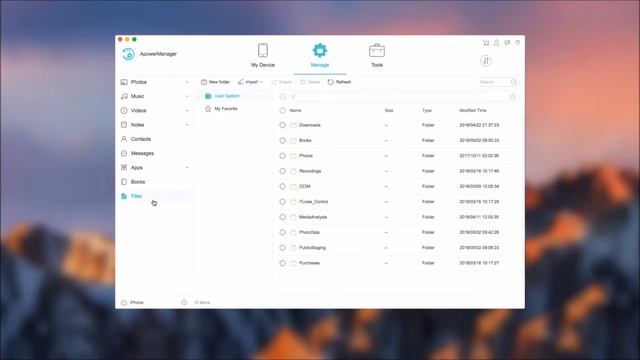This screenshot has width=640, height=360.
Task: Click the Videos play sidebar icon
Action: click(124, 111)
